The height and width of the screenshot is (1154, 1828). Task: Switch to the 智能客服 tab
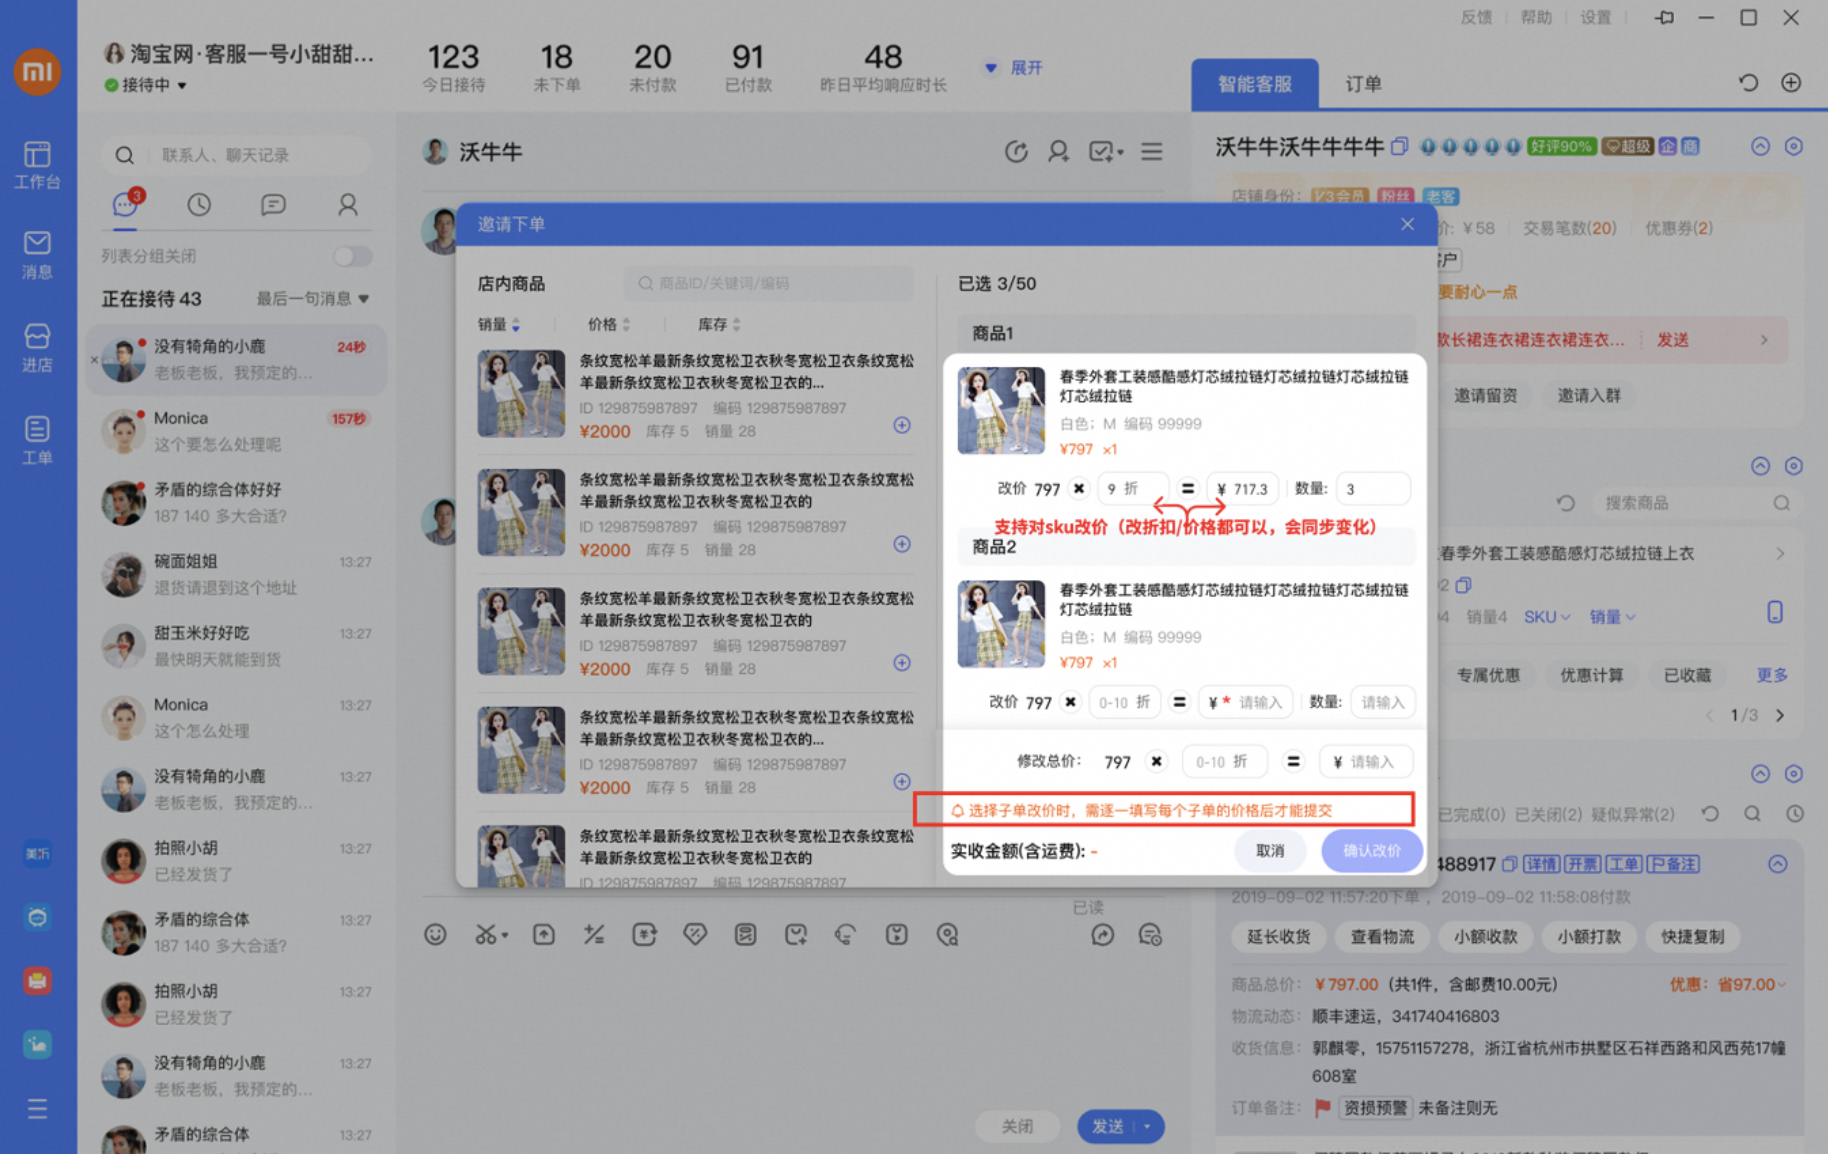pos(1255,84)
